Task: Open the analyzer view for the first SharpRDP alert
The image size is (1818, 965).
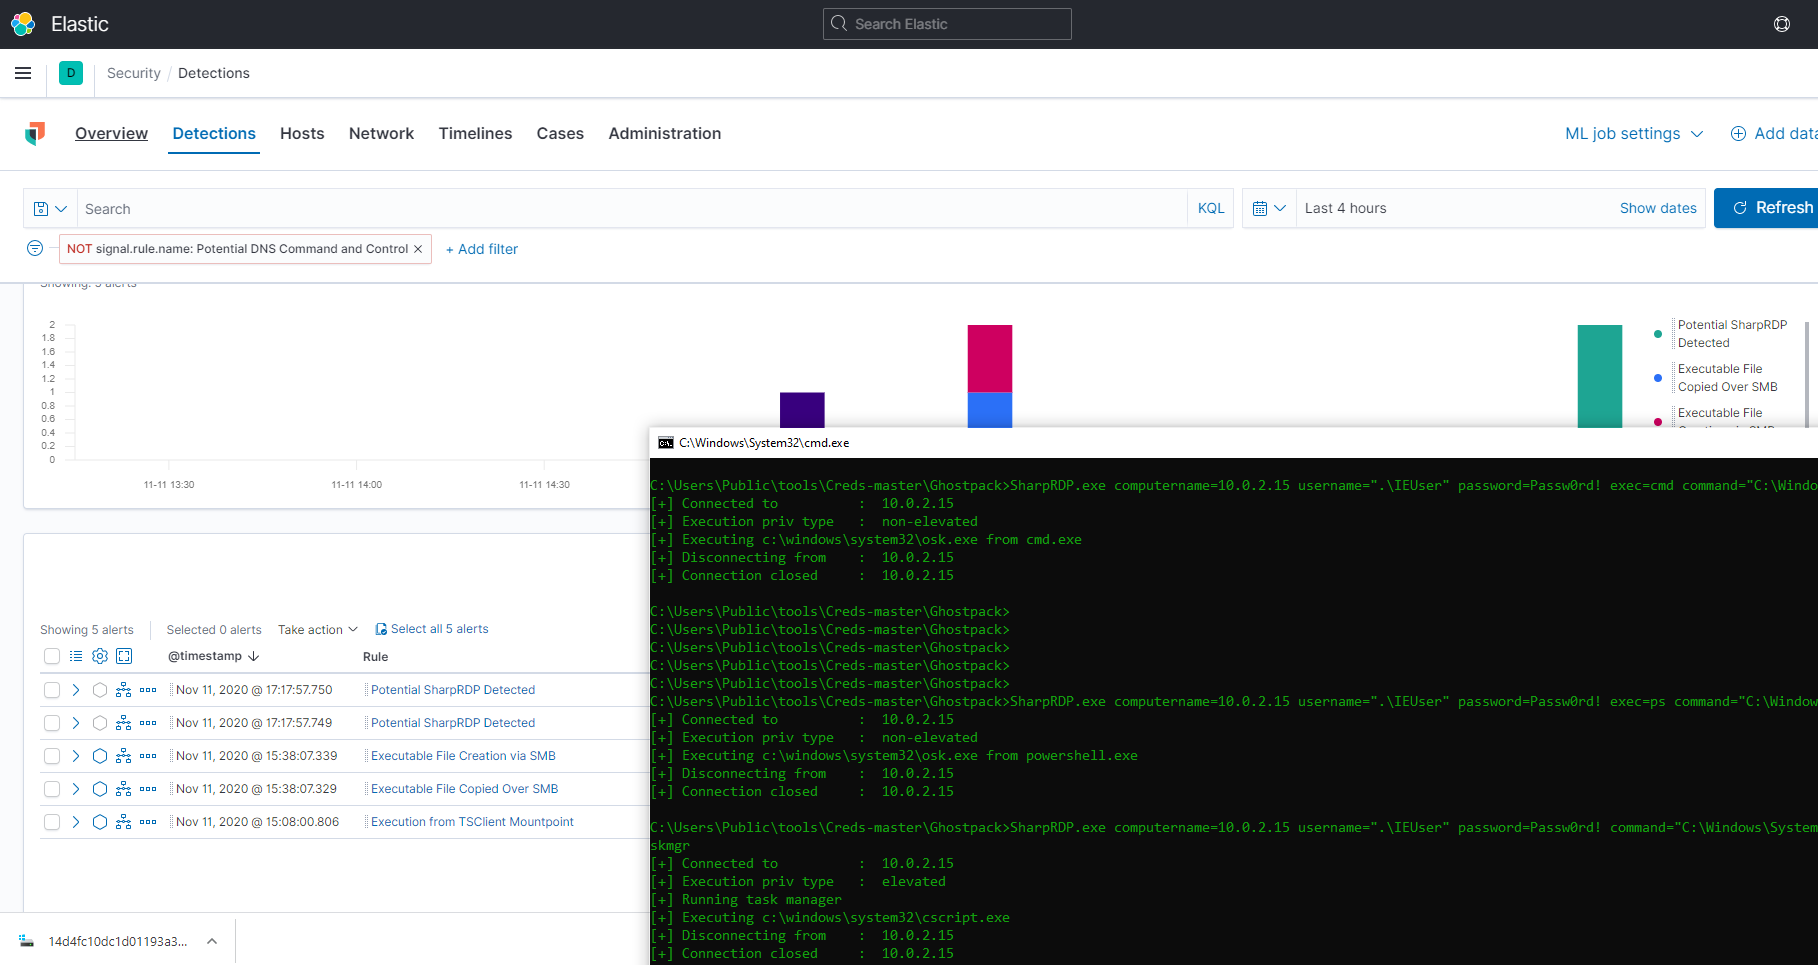Action: tap(123, 690)
